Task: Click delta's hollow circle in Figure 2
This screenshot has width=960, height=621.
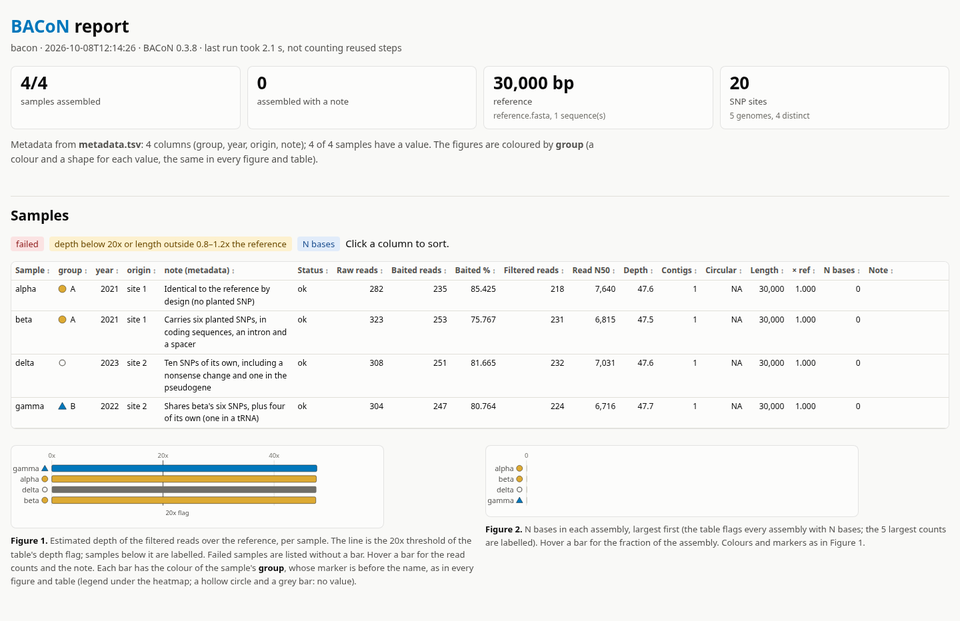Action: click(x=520, y=490)
